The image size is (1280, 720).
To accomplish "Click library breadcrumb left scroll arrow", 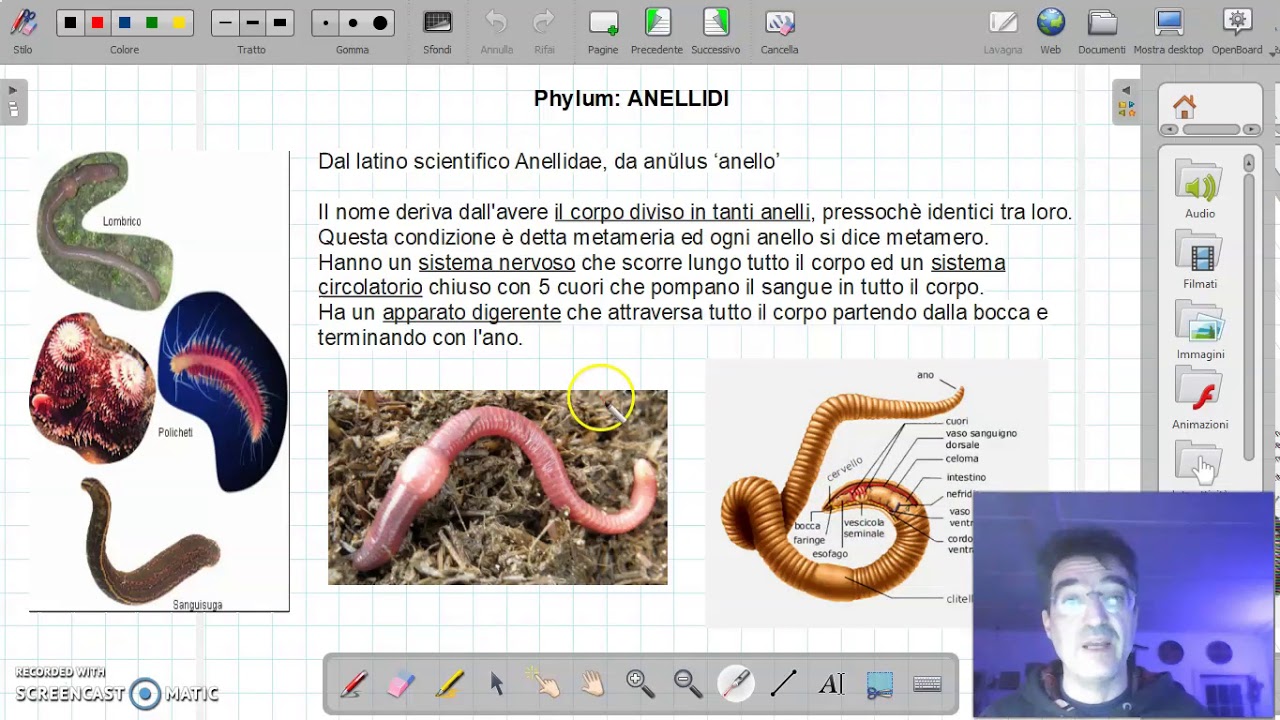I will [1169, 130].
